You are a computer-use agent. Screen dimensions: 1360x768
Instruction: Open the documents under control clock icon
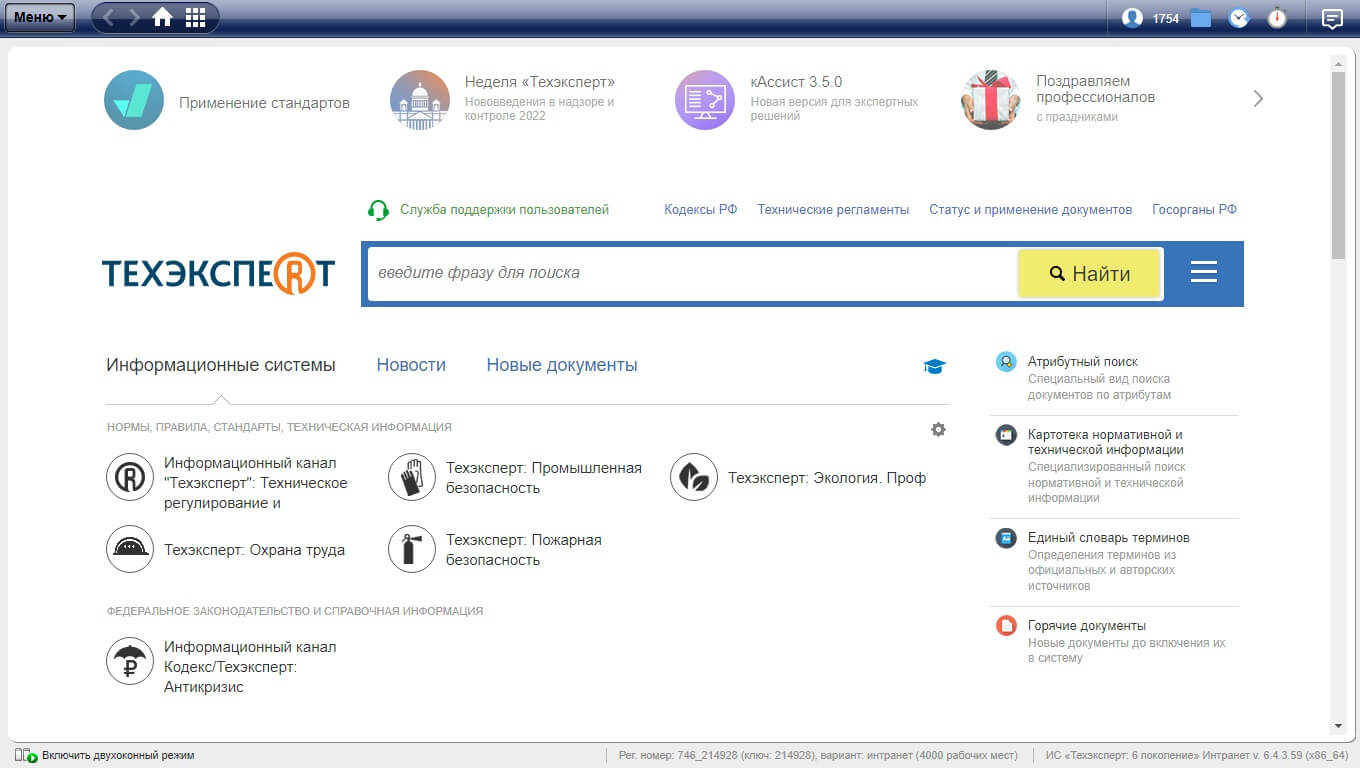[1239, 18]
